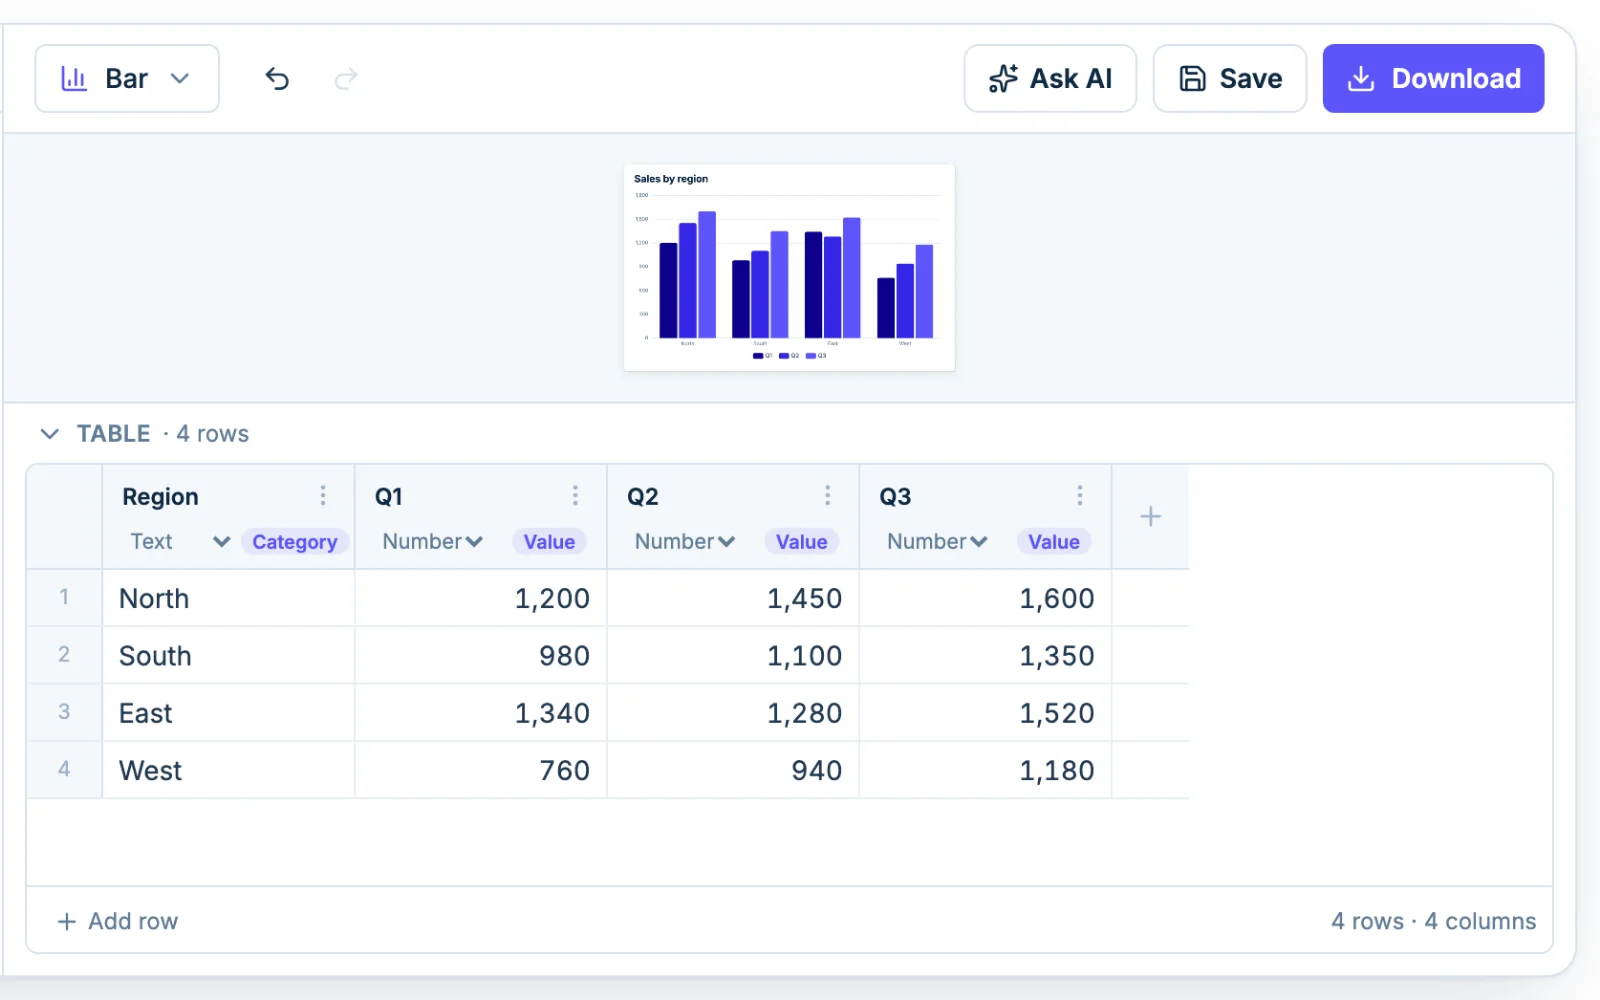The height and width of the screenshot is (1000, 1600).
Task: Change the Q3 Number type dropdown
Action: [937, 541]
